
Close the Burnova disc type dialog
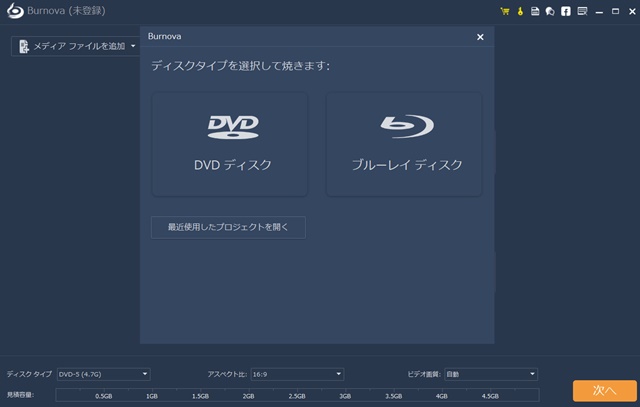pos(480,37)
